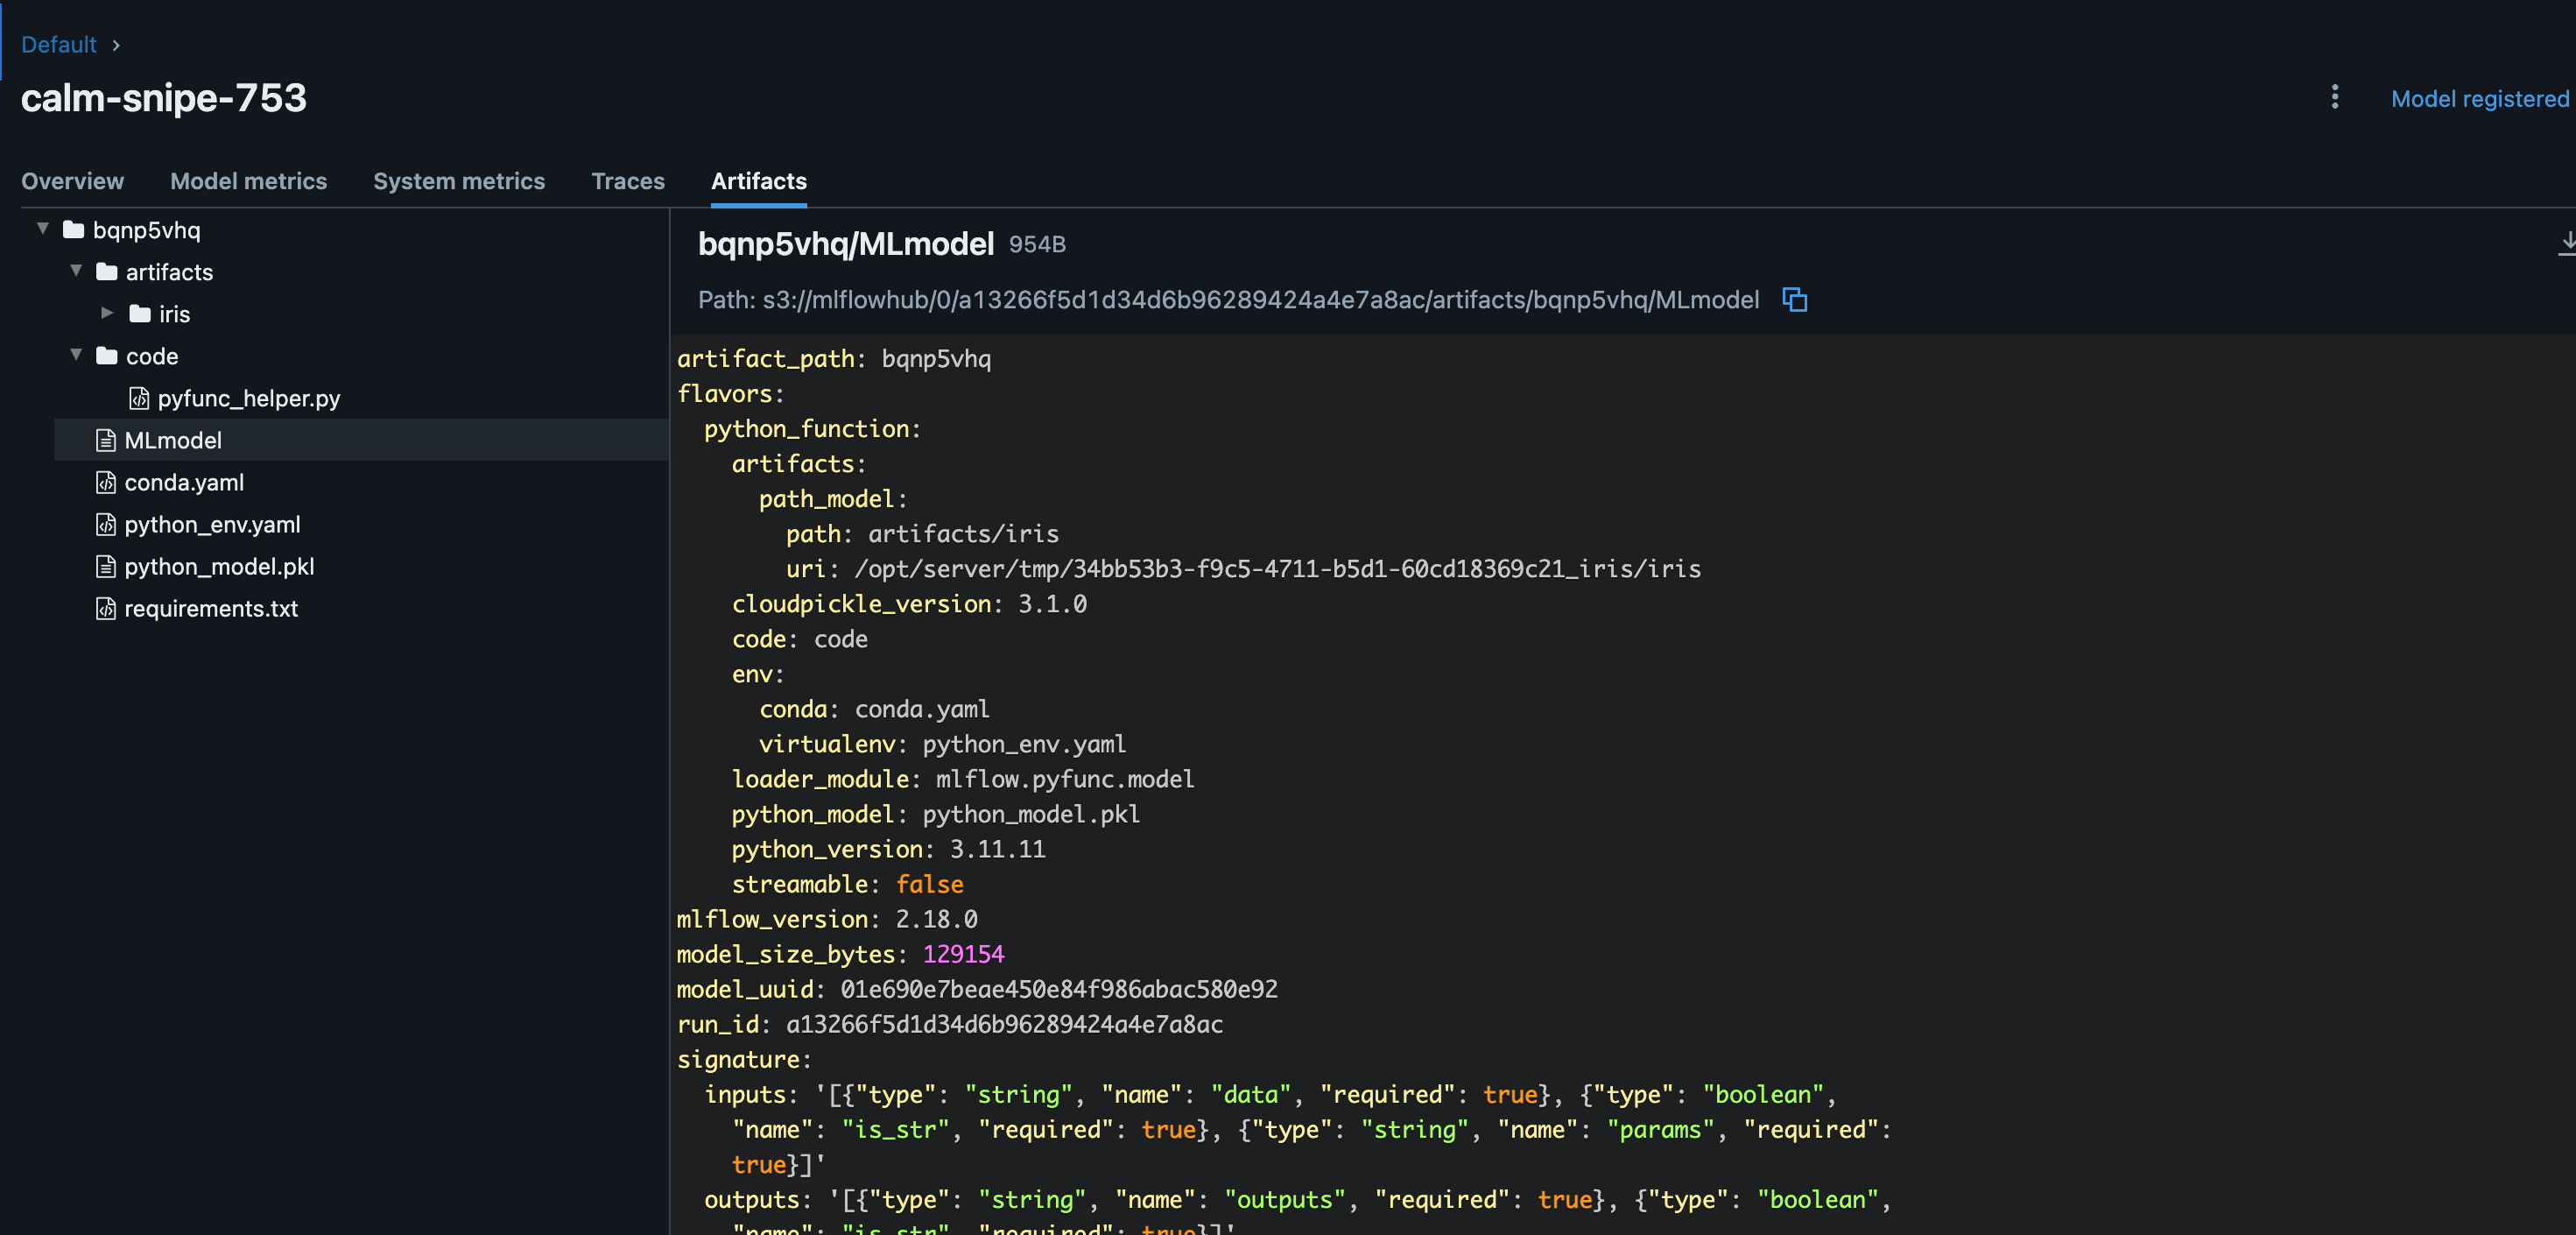This screenshot has width=2576, height=1235.
Task: Click the python_env.yaml file icon
Action: (106, 524)
